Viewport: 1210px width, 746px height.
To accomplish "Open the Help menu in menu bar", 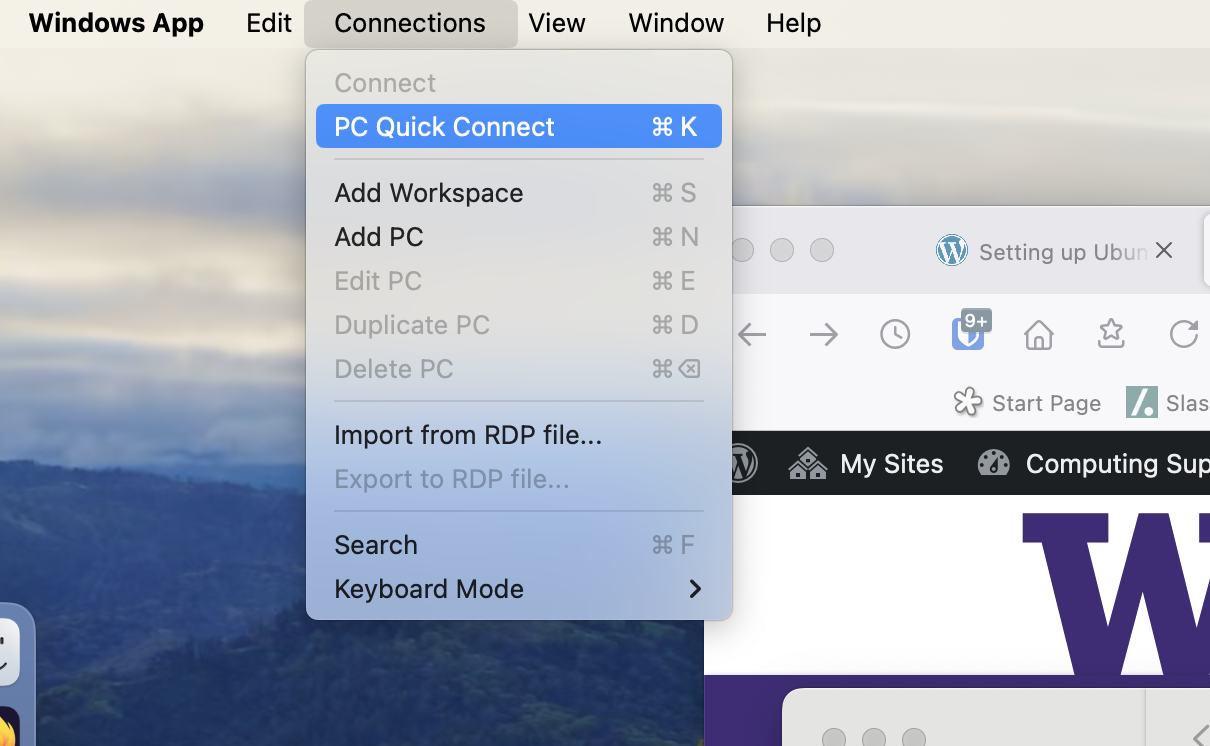I will 793,23.
